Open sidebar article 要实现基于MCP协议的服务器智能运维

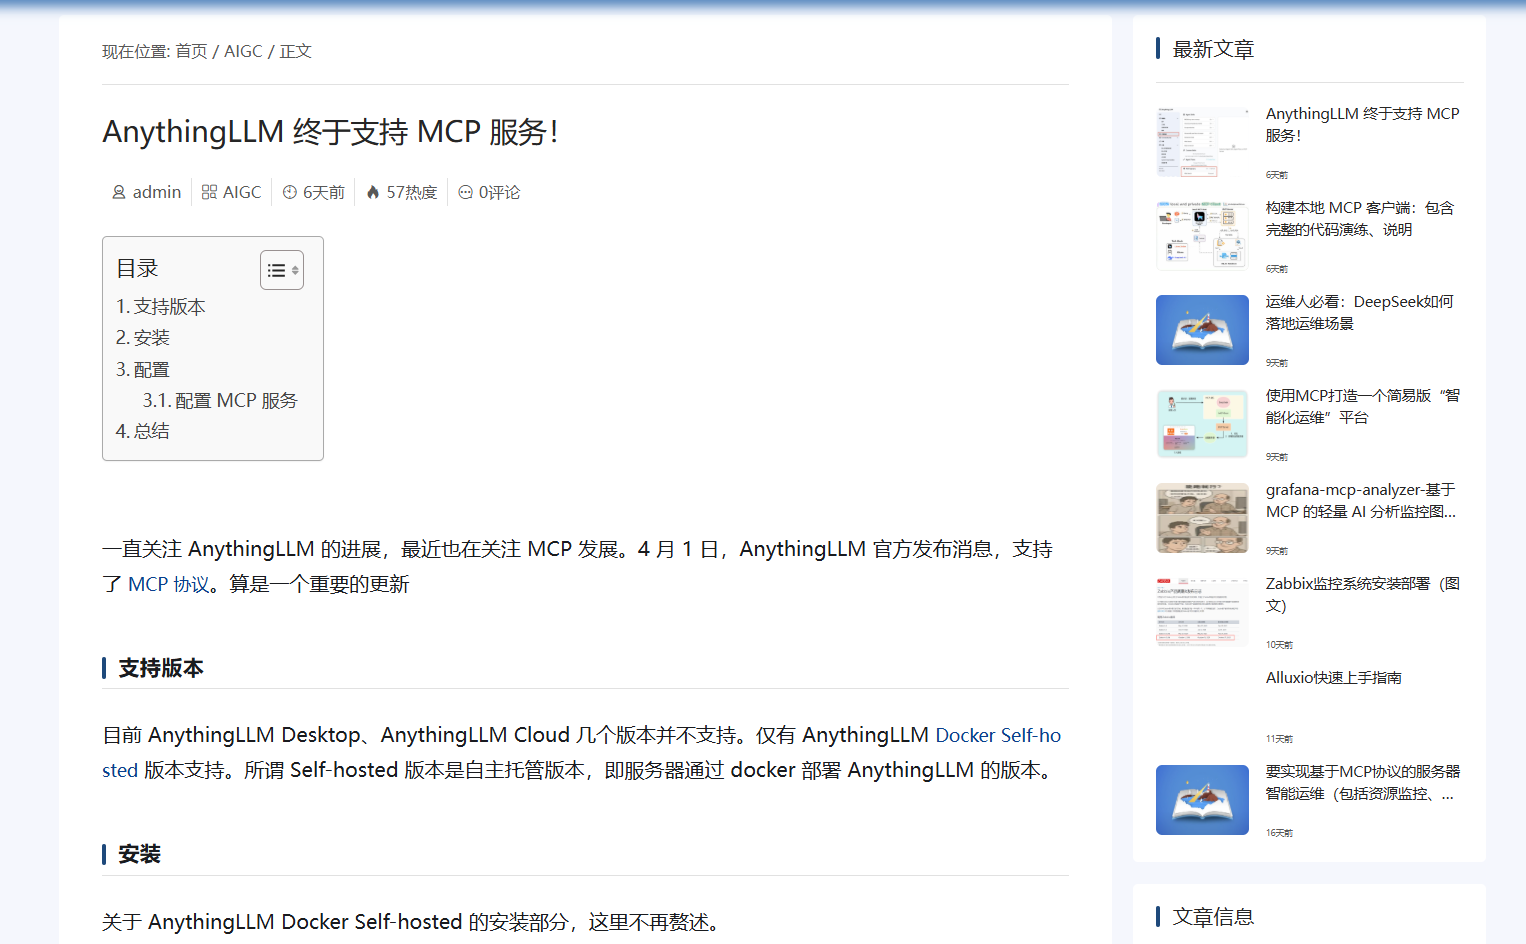[x=1363, y=783]
